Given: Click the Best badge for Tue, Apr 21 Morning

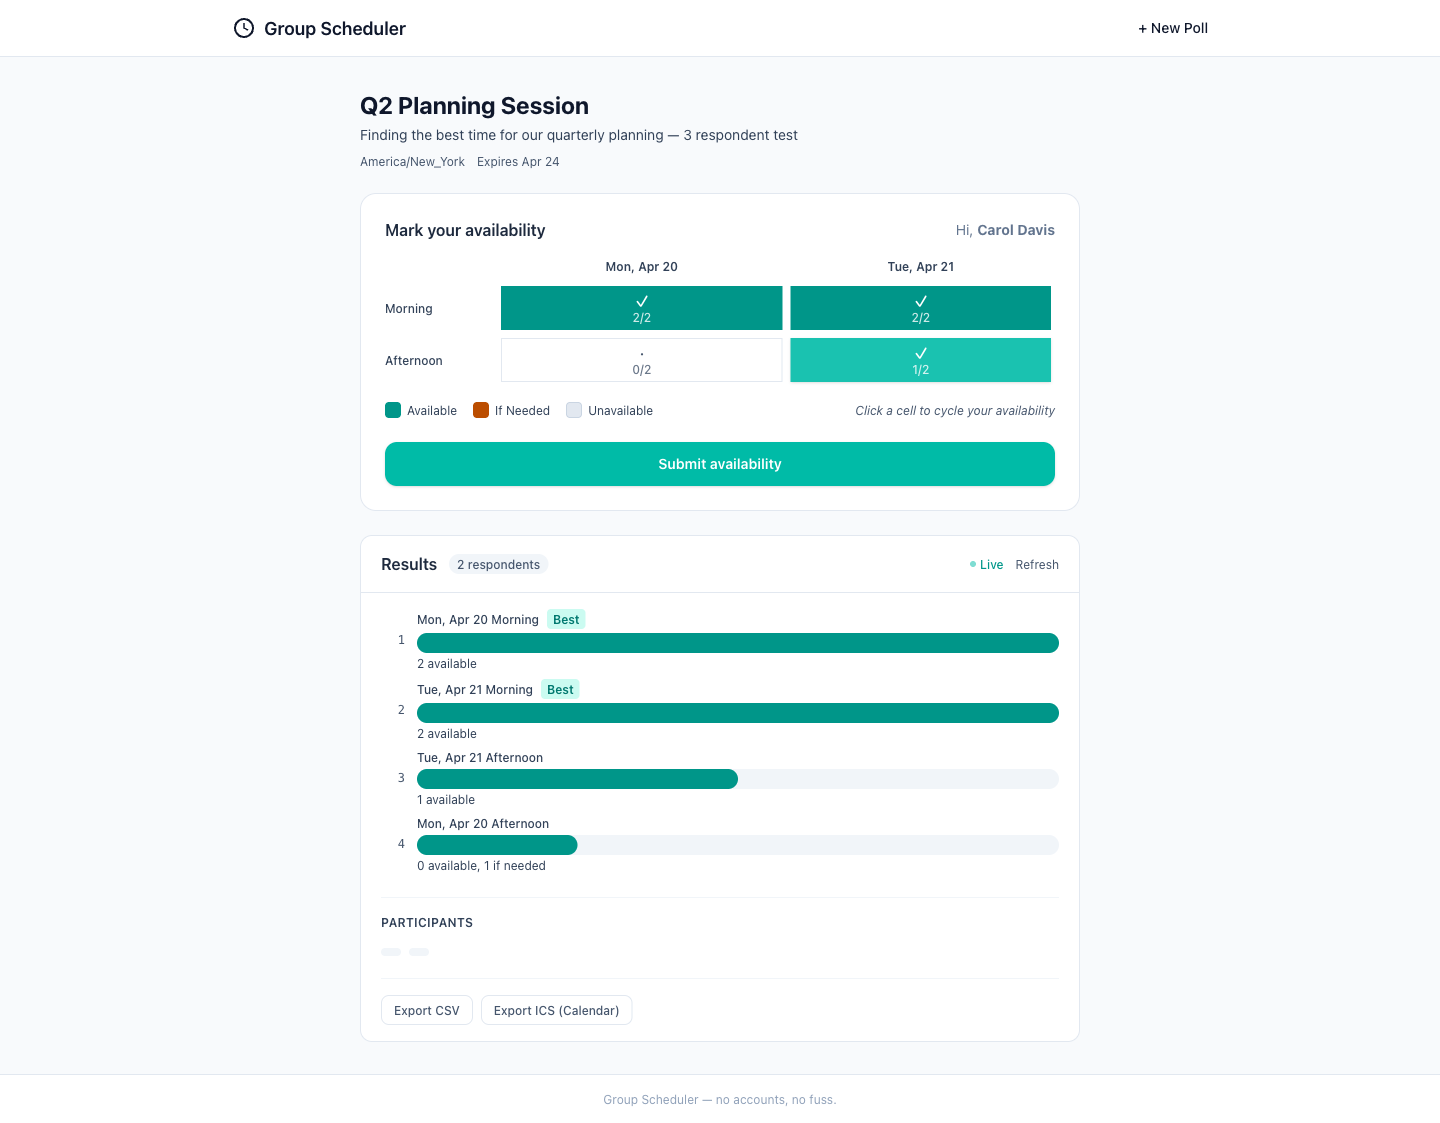Looking at the screenshot, I should (x=560, y=690).
